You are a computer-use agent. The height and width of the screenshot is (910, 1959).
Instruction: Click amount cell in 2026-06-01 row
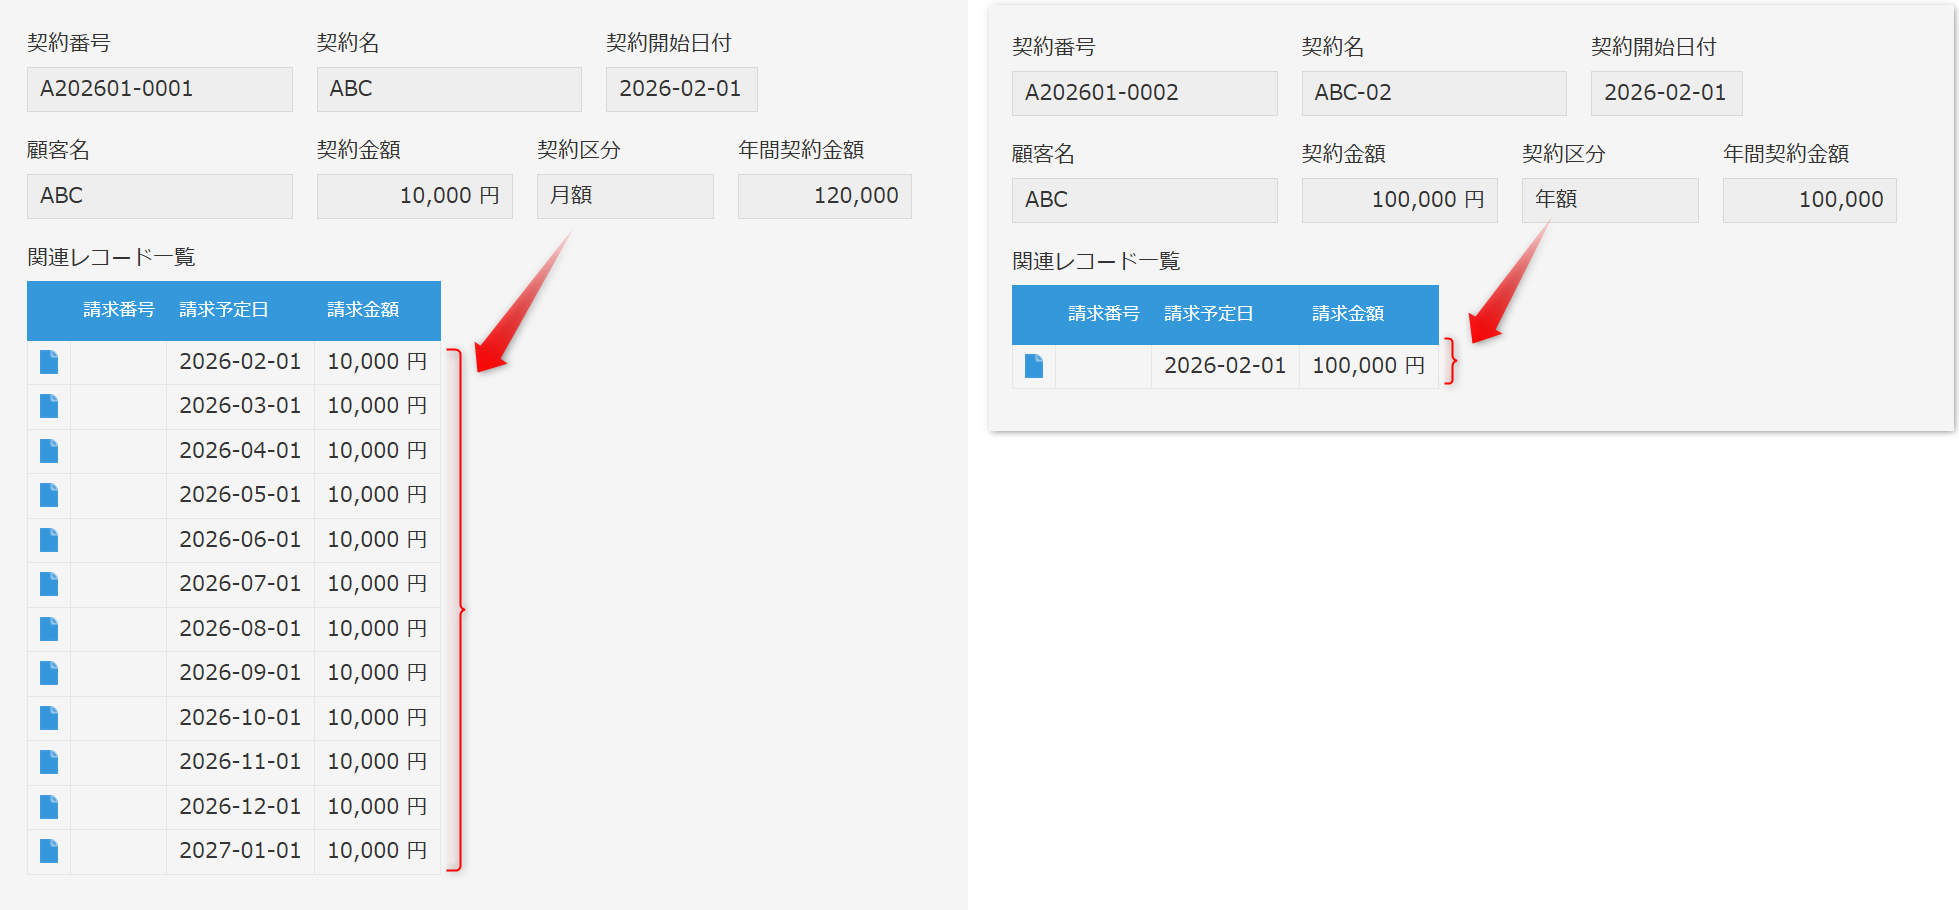click(378, 540)
